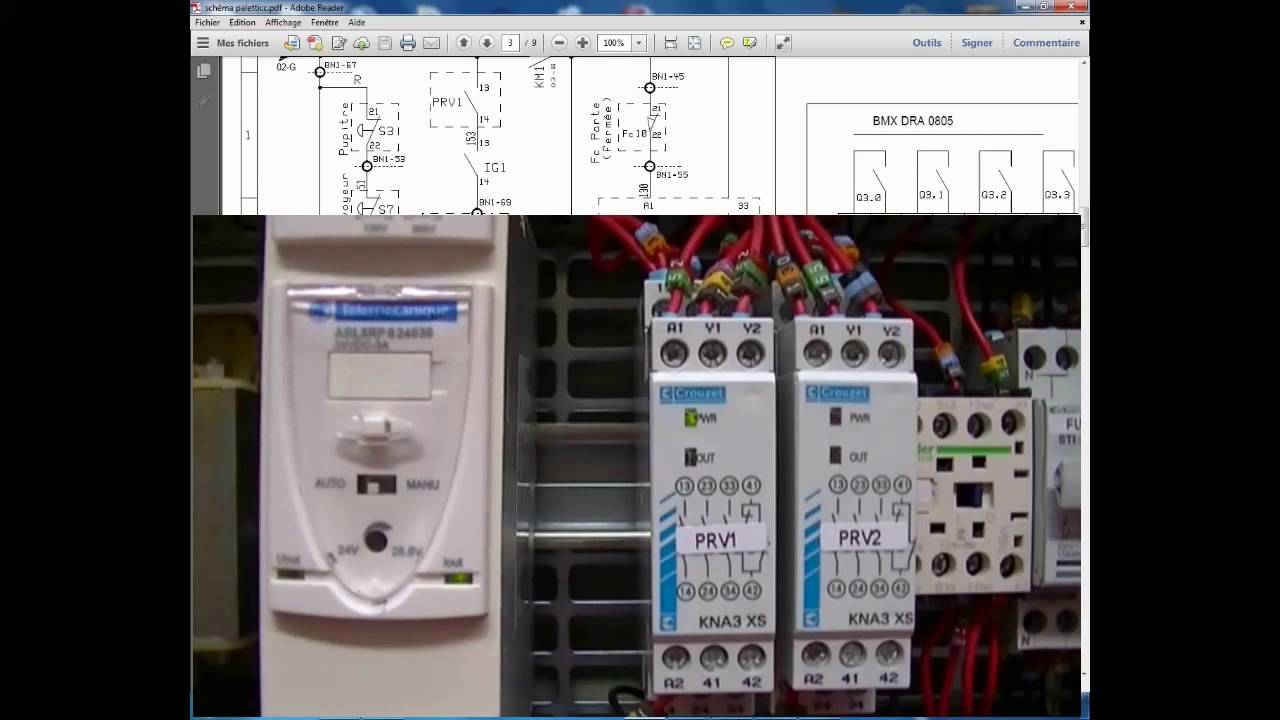The height and width of the screenshot is (720, 1280).
Task: Click the Q3.1 output contact label
Action: coord(931,195)
